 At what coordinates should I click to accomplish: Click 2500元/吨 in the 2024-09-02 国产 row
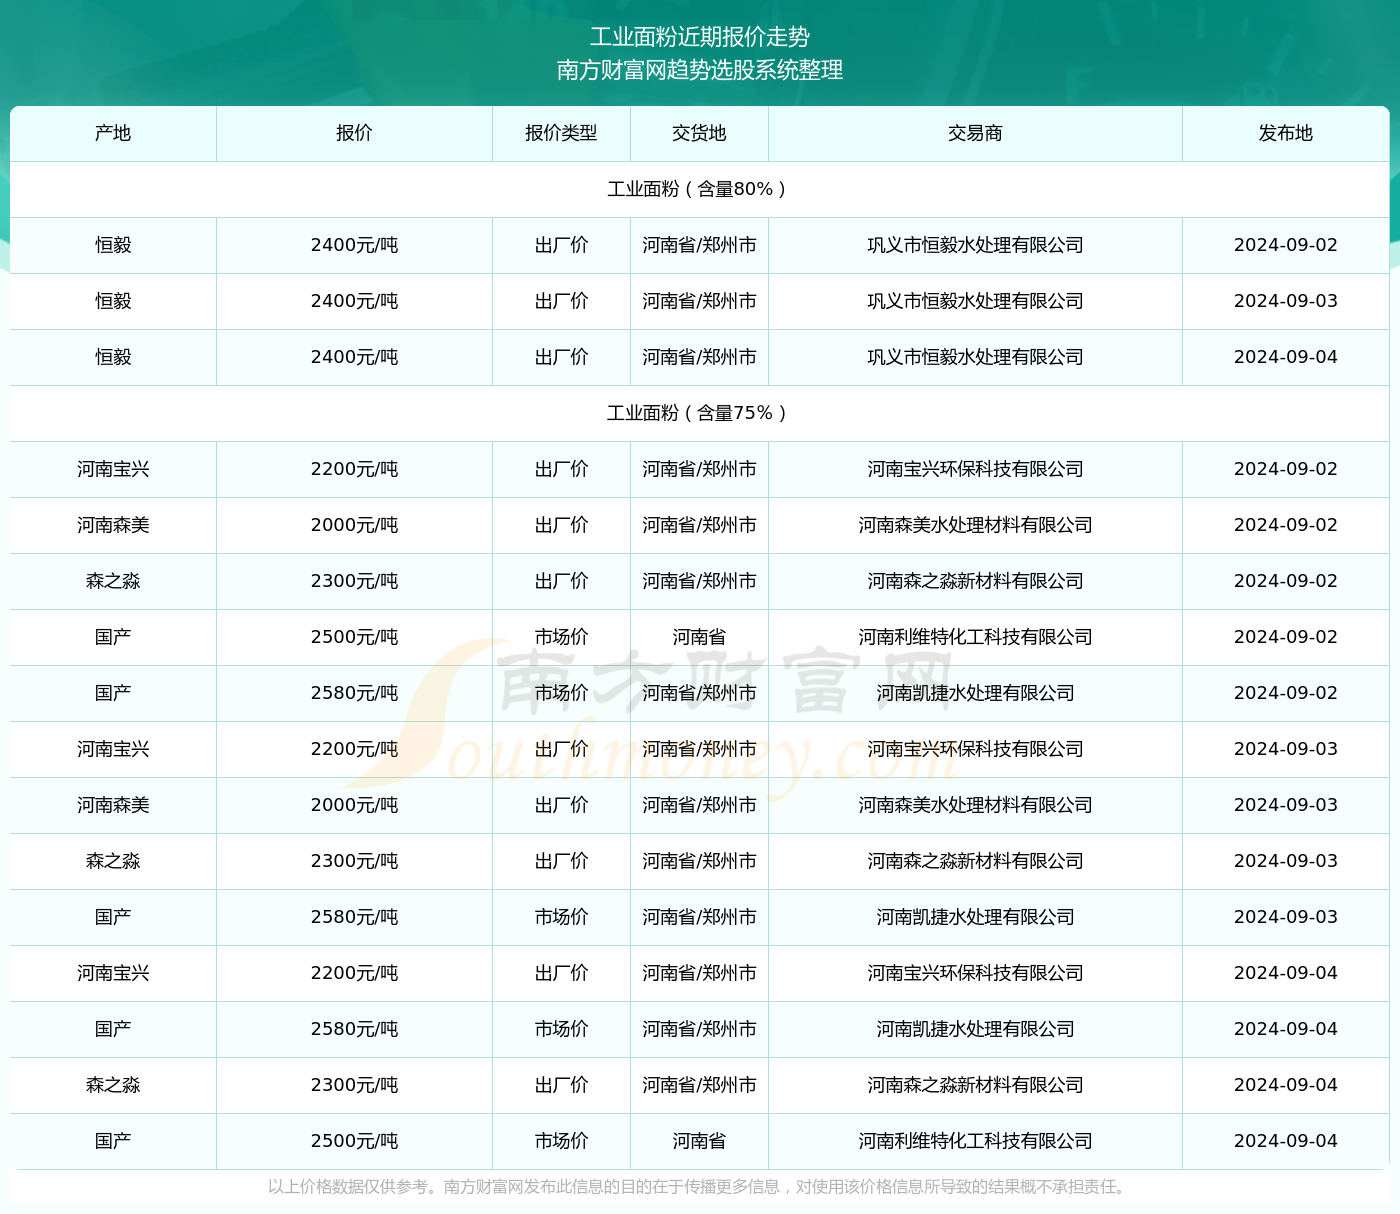click(x=354, y=637)
